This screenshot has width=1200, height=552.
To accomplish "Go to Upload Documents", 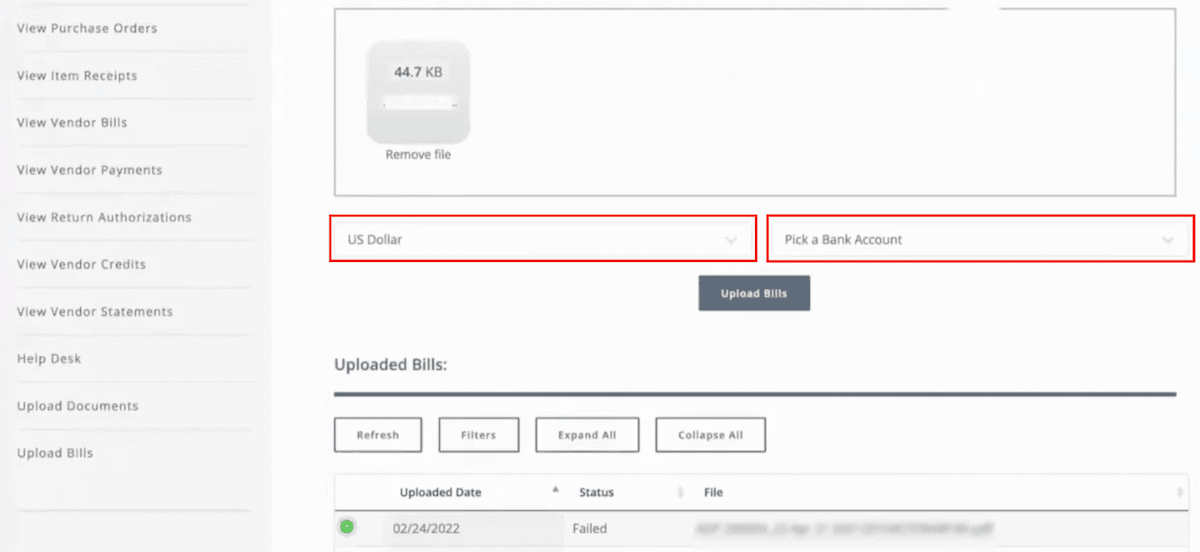I will click(78, 406).
